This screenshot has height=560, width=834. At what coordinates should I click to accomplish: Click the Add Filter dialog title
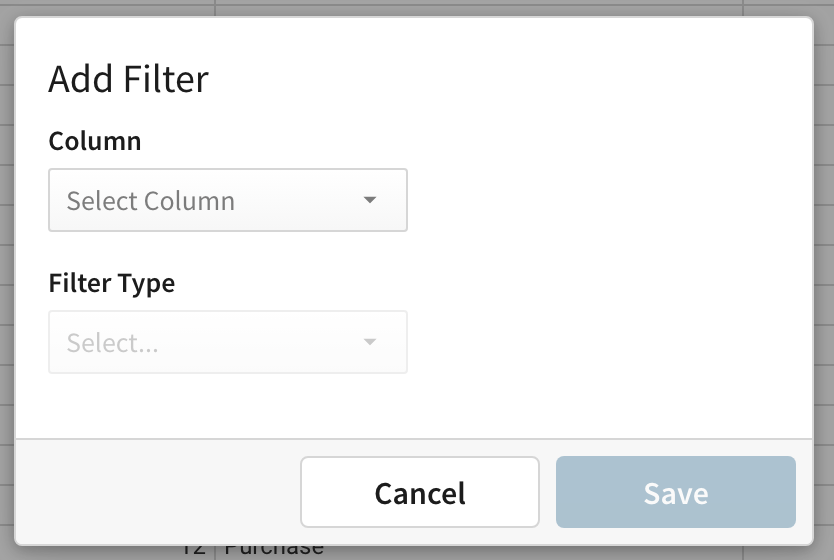[128, 79]
